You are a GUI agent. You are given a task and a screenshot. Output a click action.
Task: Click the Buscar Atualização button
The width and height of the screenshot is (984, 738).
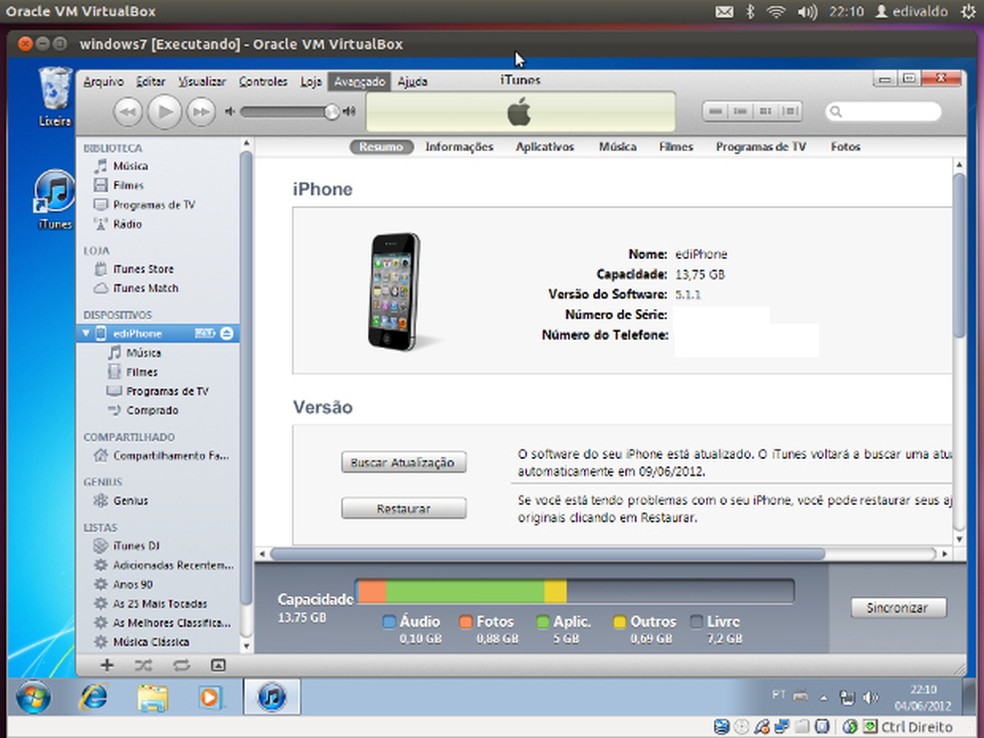pos(403,463)
